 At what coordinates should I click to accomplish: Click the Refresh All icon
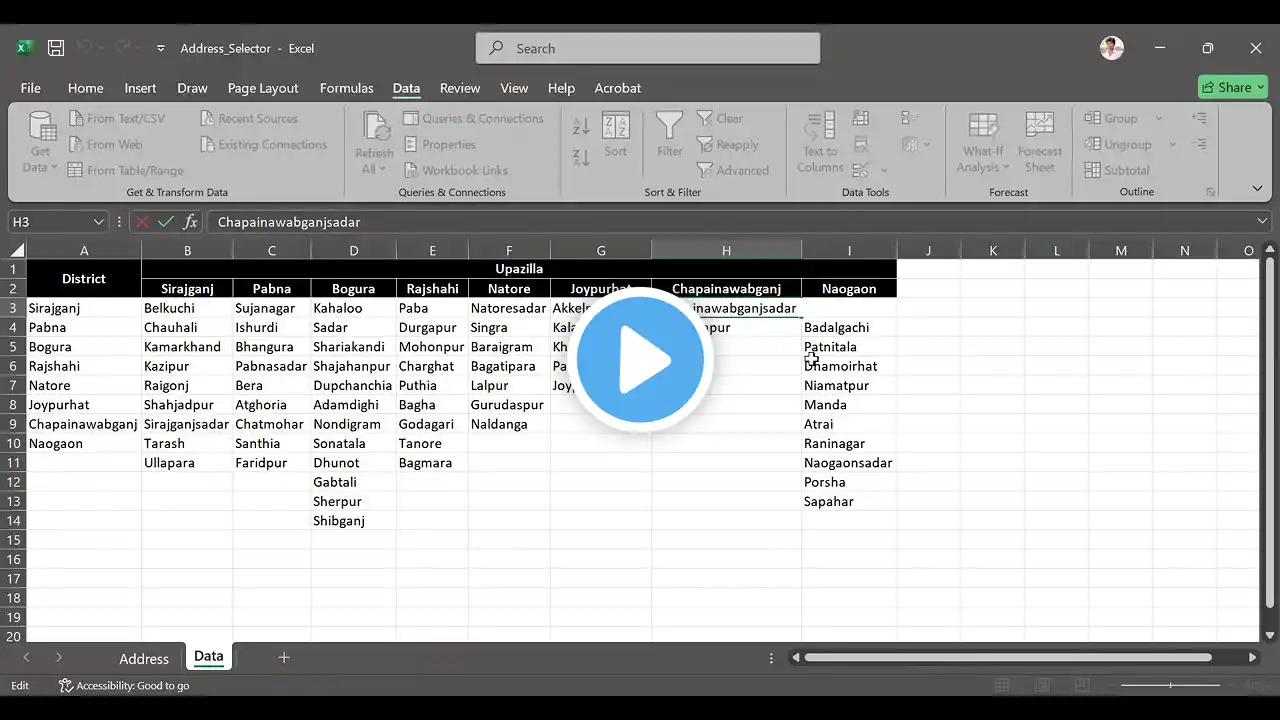click(x=375, y=127)
